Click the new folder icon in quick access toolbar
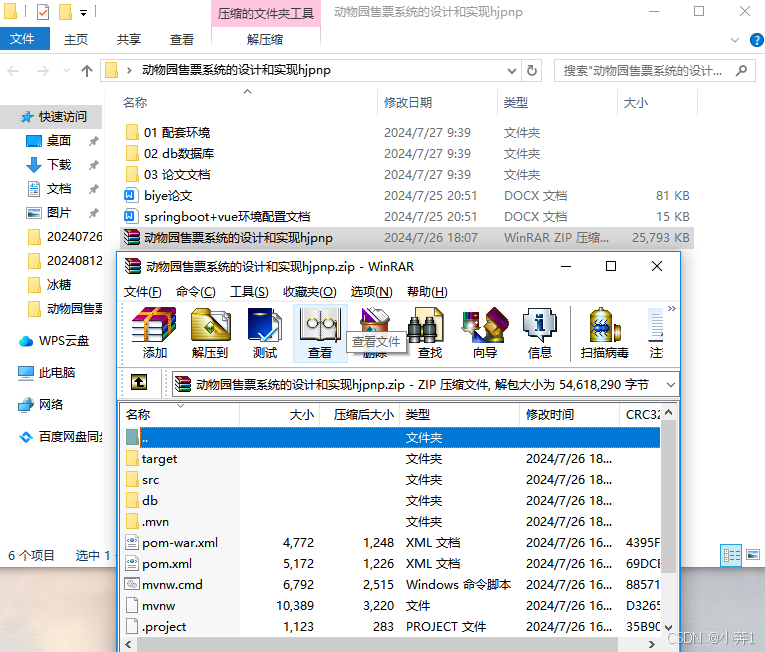Screen dimensions: 765x652 coord(65,11)
